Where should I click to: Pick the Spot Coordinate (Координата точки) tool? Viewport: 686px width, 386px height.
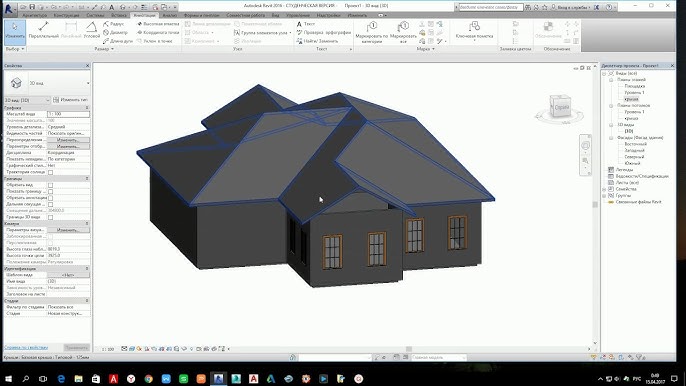click(x=158, y=32)
